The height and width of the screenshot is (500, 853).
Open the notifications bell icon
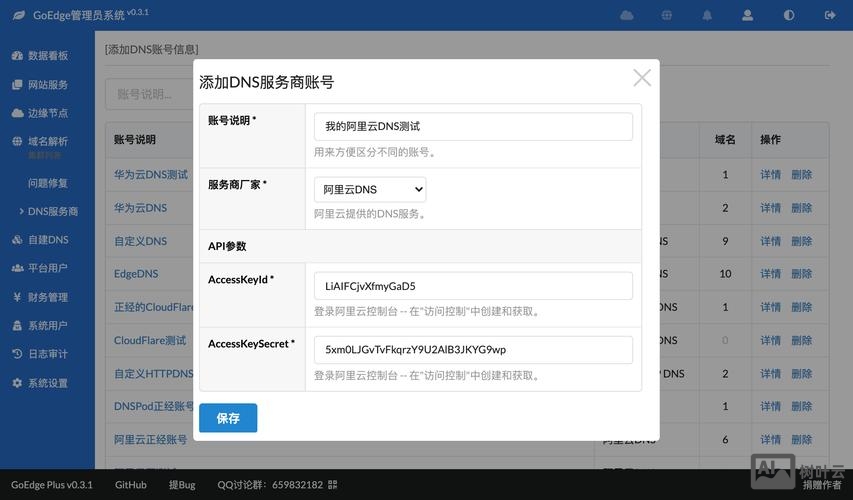pos(707,15)
